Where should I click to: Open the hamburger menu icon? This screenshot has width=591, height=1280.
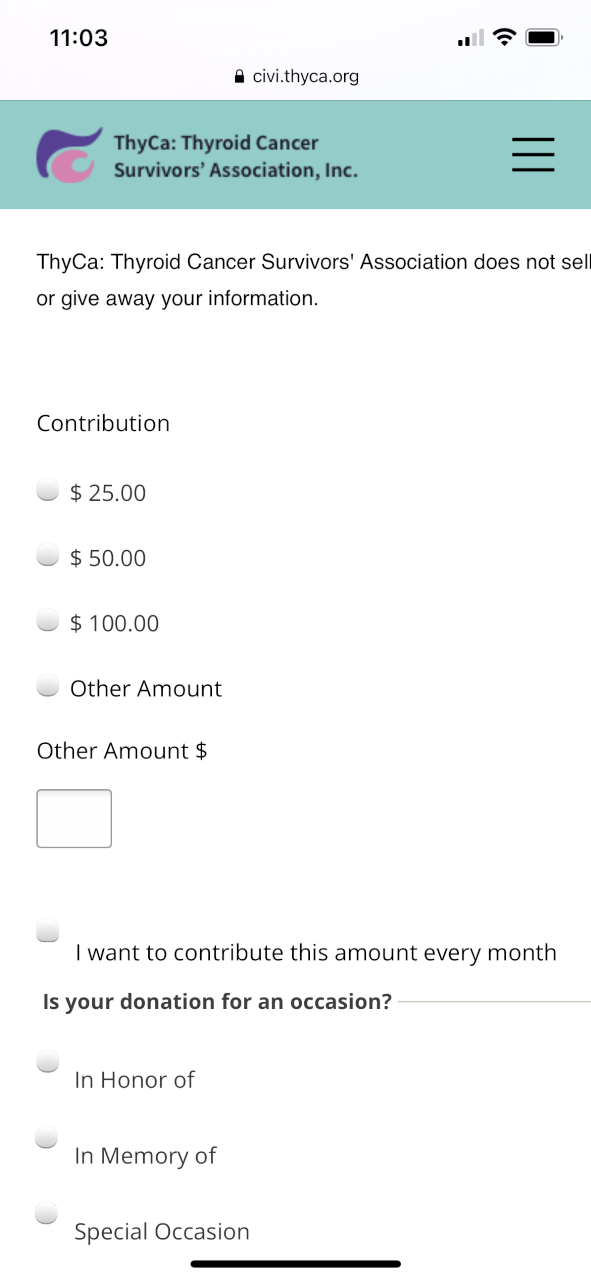(x=533, y=155)
